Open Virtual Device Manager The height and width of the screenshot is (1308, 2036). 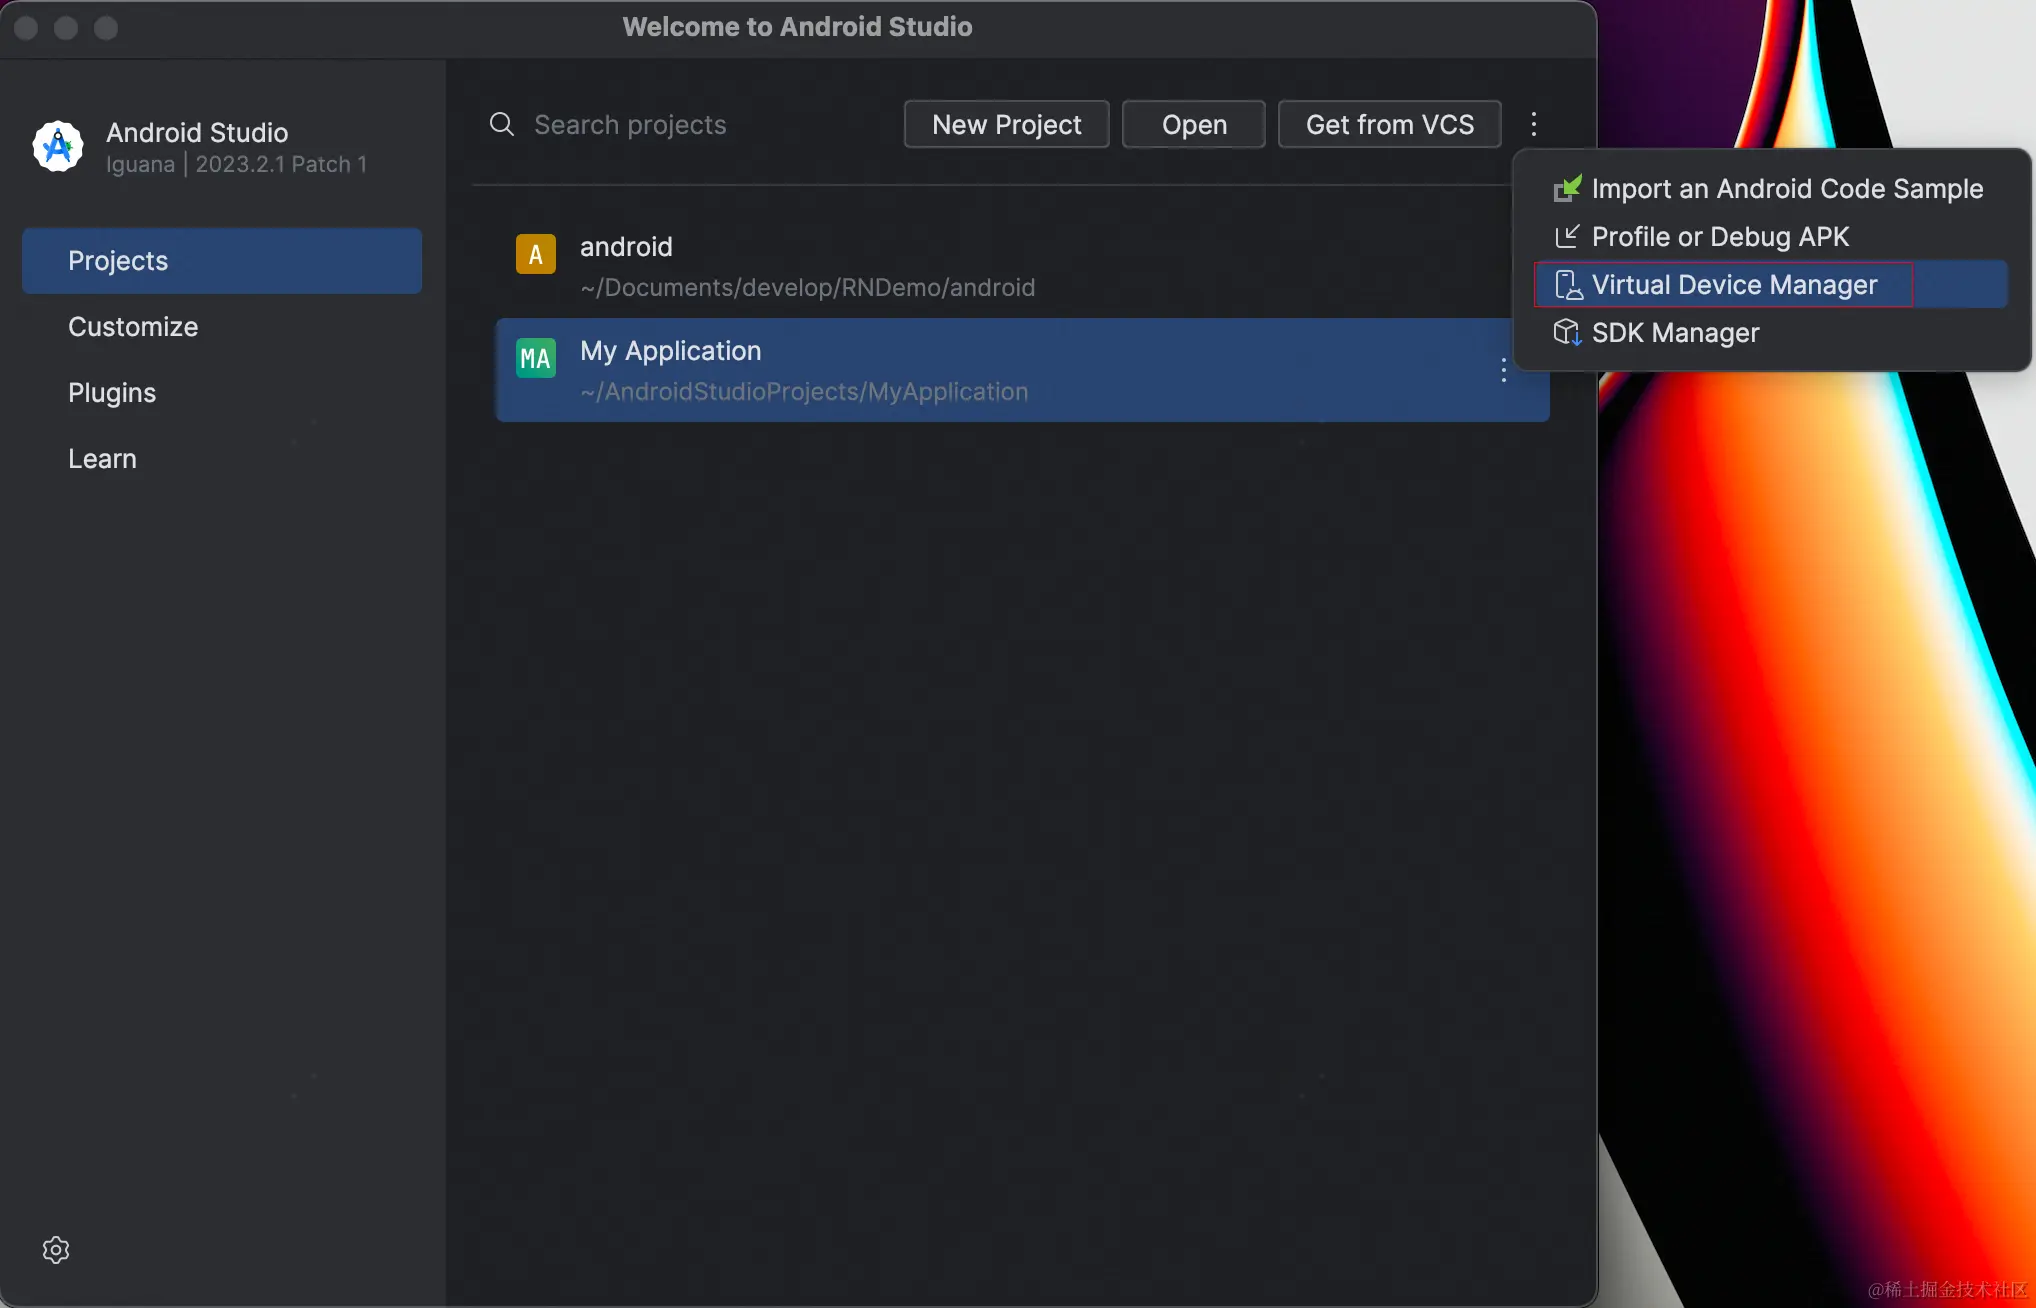point(1771,285)
